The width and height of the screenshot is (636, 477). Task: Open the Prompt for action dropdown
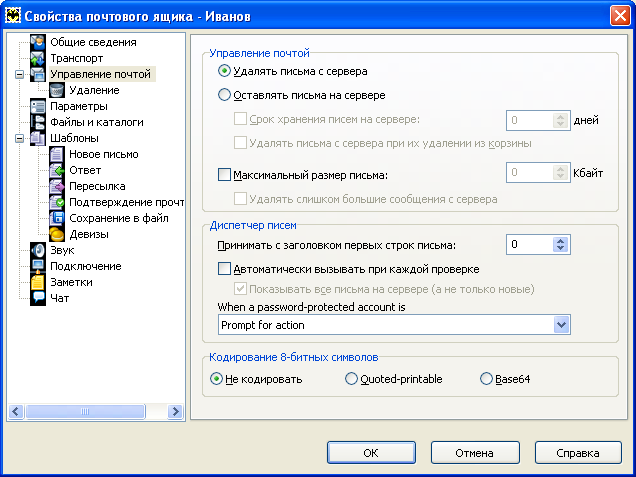click(x=561, y=324)
